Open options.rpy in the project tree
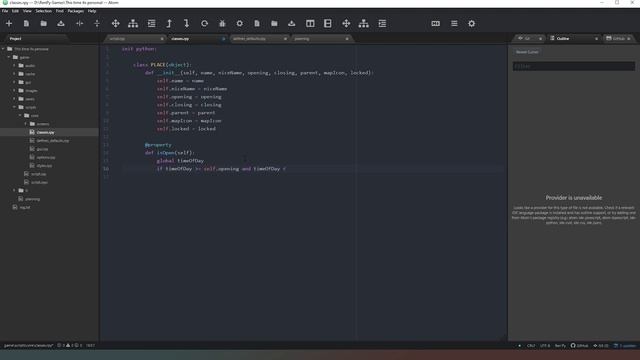The width and height of the screenshot is (640, 360). (46, 157)
